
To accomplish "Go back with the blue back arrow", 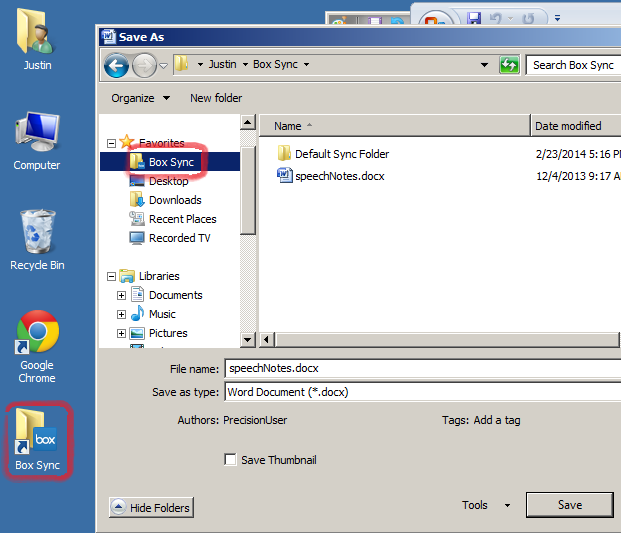I will pos(116,65).
